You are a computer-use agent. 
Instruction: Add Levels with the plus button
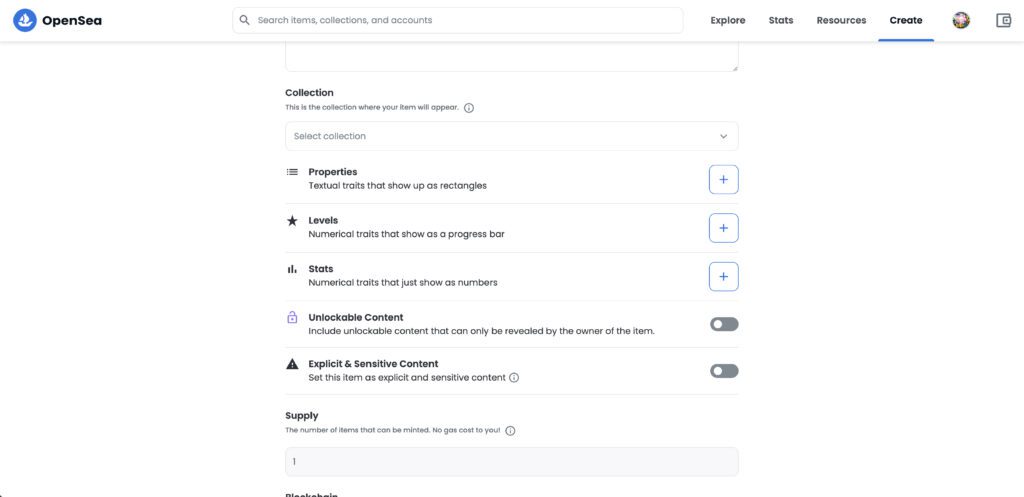click(x=723, y=228)
